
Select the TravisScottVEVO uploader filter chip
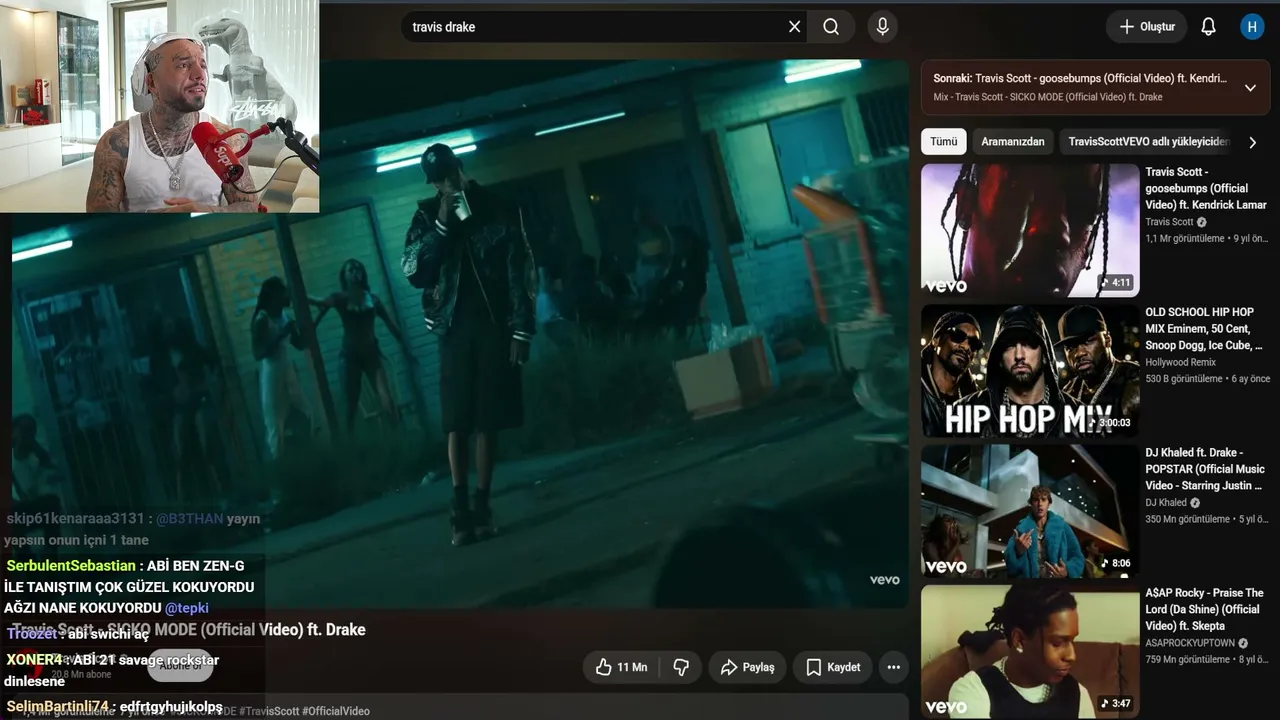point(1148,142)
